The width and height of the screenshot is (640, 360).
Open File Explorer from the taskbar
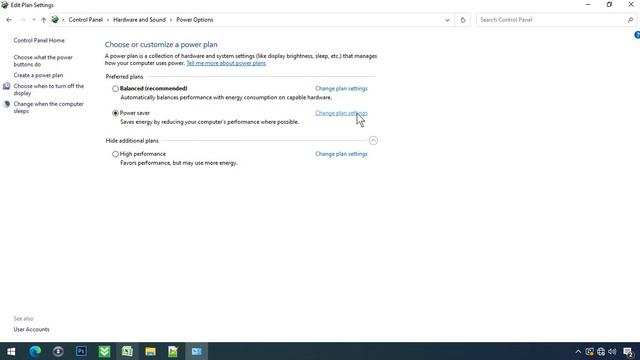[x=150, y=351]
